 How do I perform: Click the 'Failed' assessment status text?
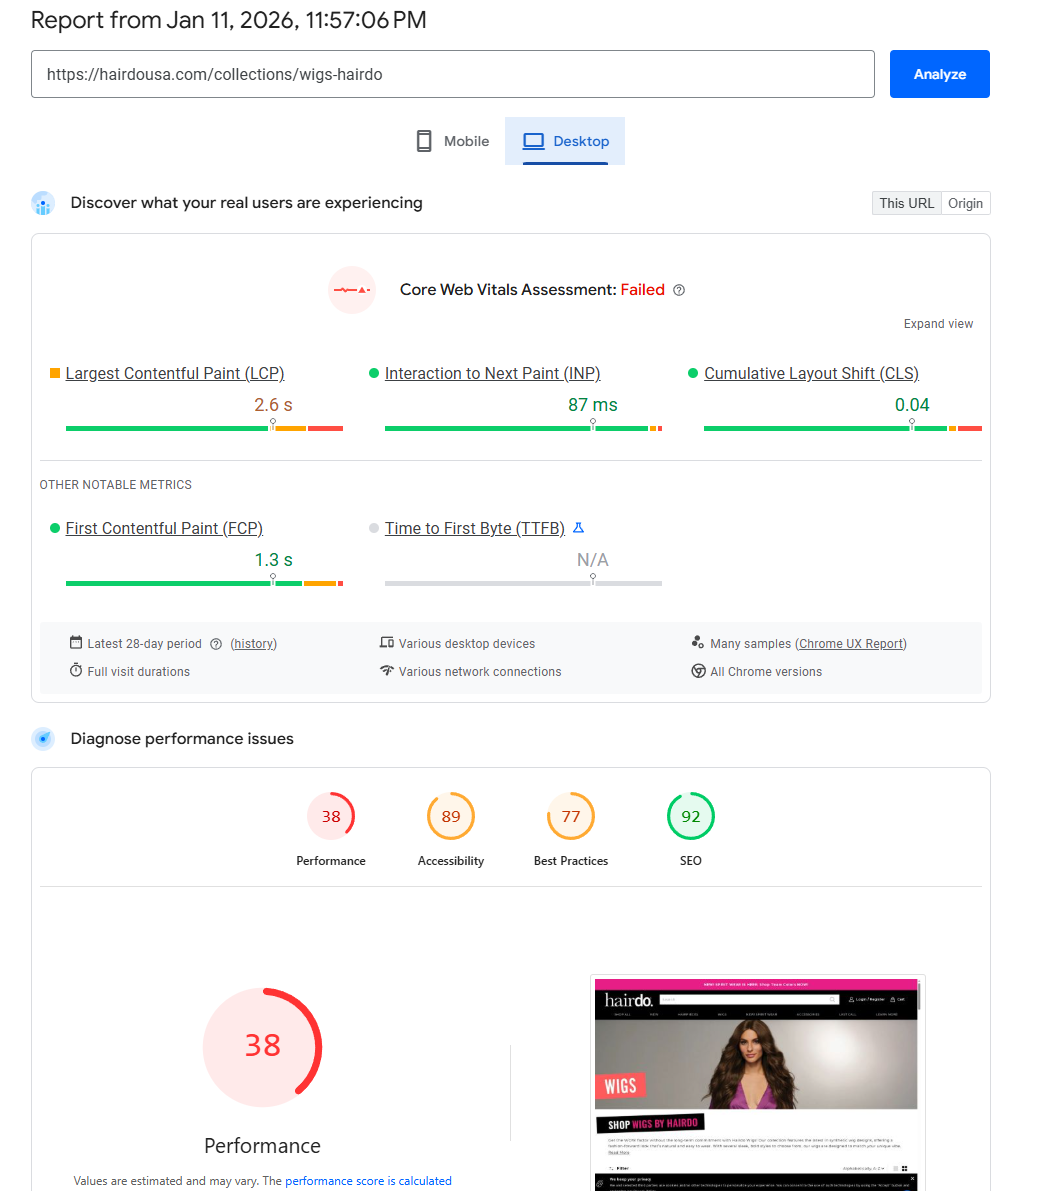[643, 290]
